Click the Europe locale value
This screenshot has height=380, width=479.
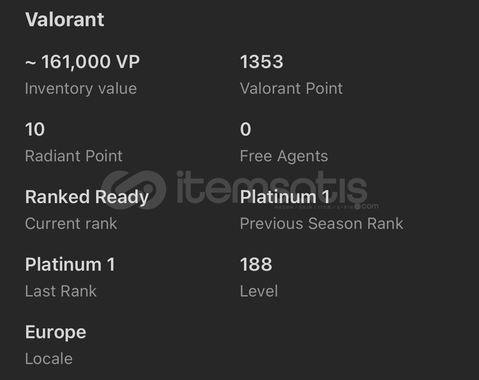[x=56, y=333]
